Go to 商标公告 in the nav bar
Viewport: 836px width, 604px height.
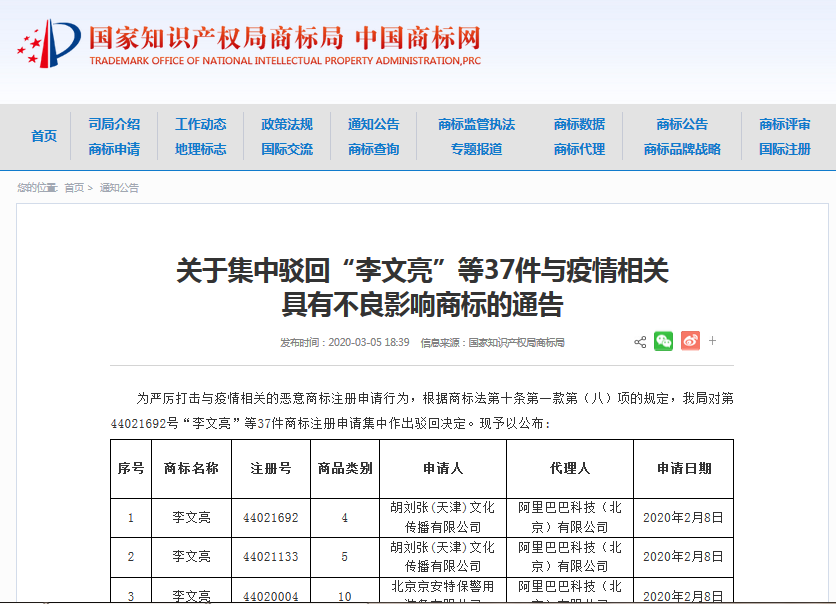[682, 124]
